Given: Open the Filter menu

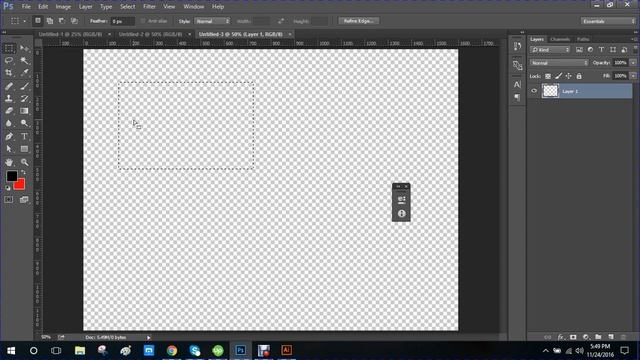Looking at the screenshot, I should pyautogui.click(x=149, y=7).
